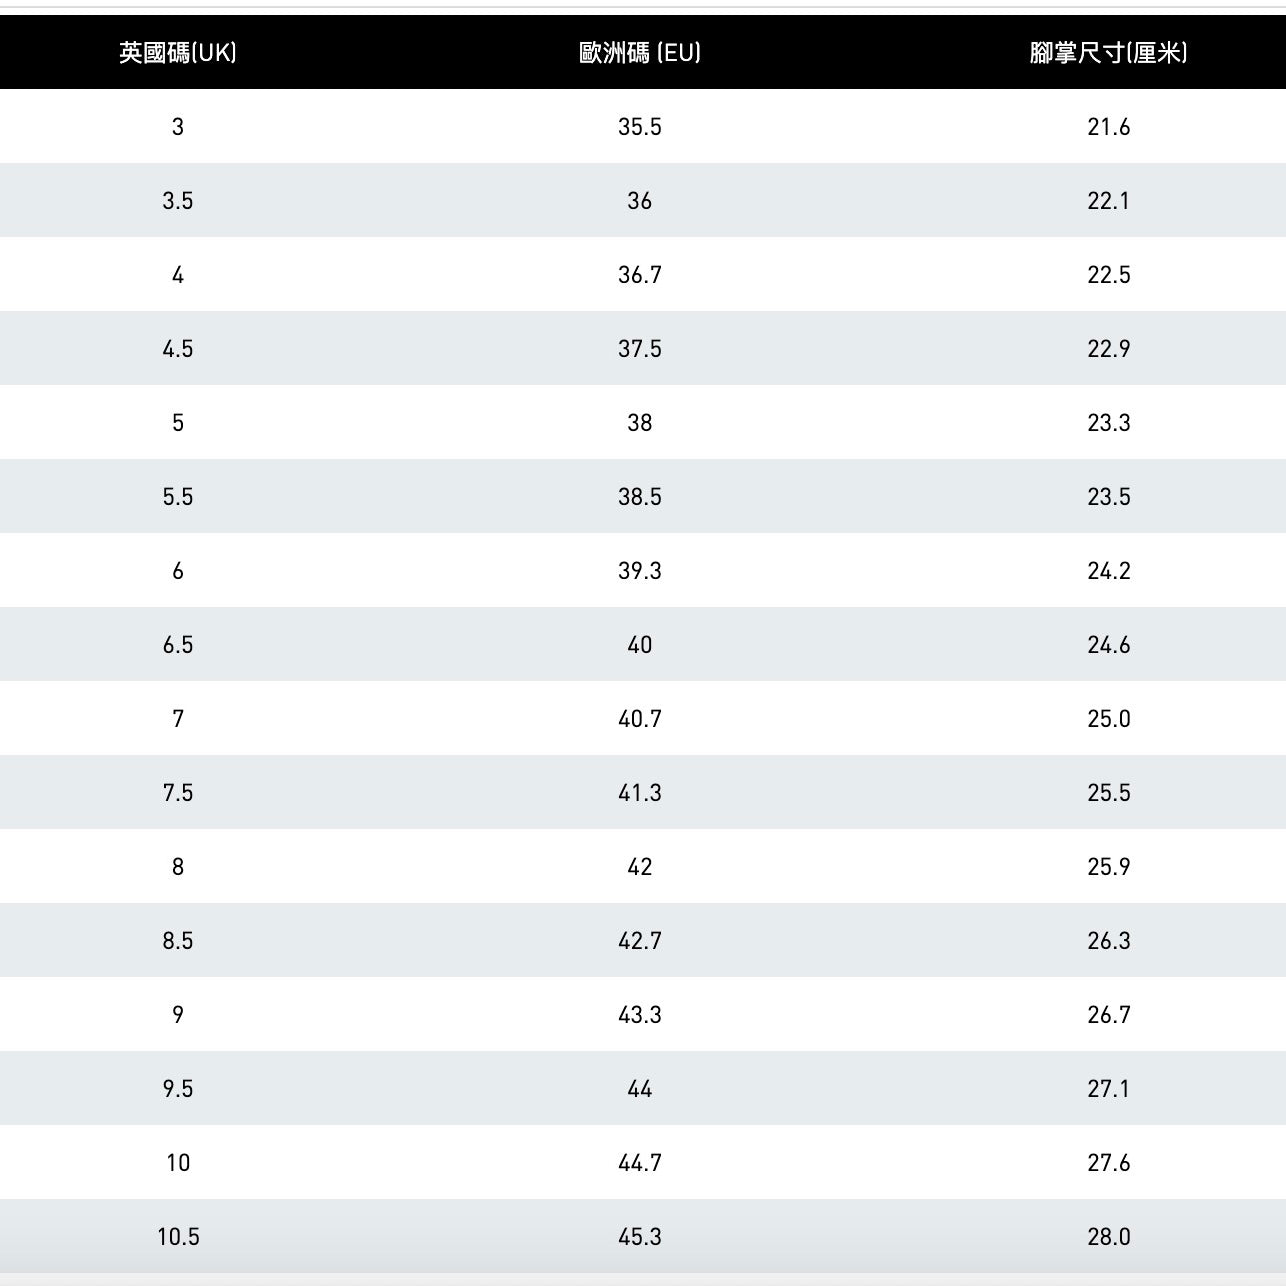Click the EU size 35.5 cell

click(x=640, y=127)
